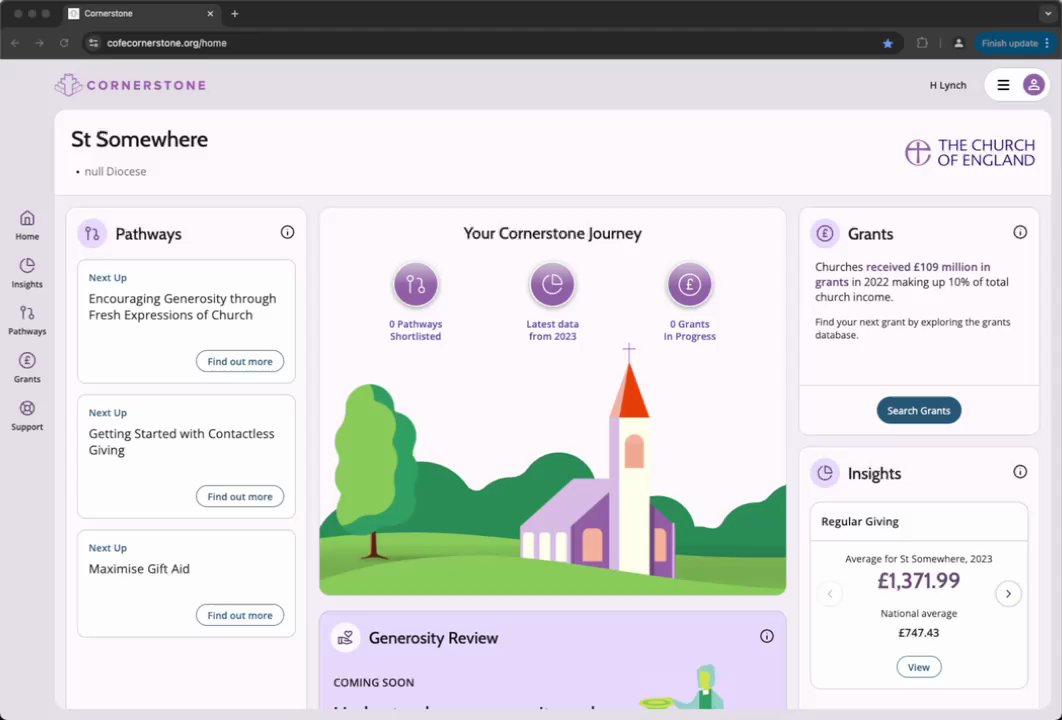Click the Latest data journey circle

click(552, 284)
